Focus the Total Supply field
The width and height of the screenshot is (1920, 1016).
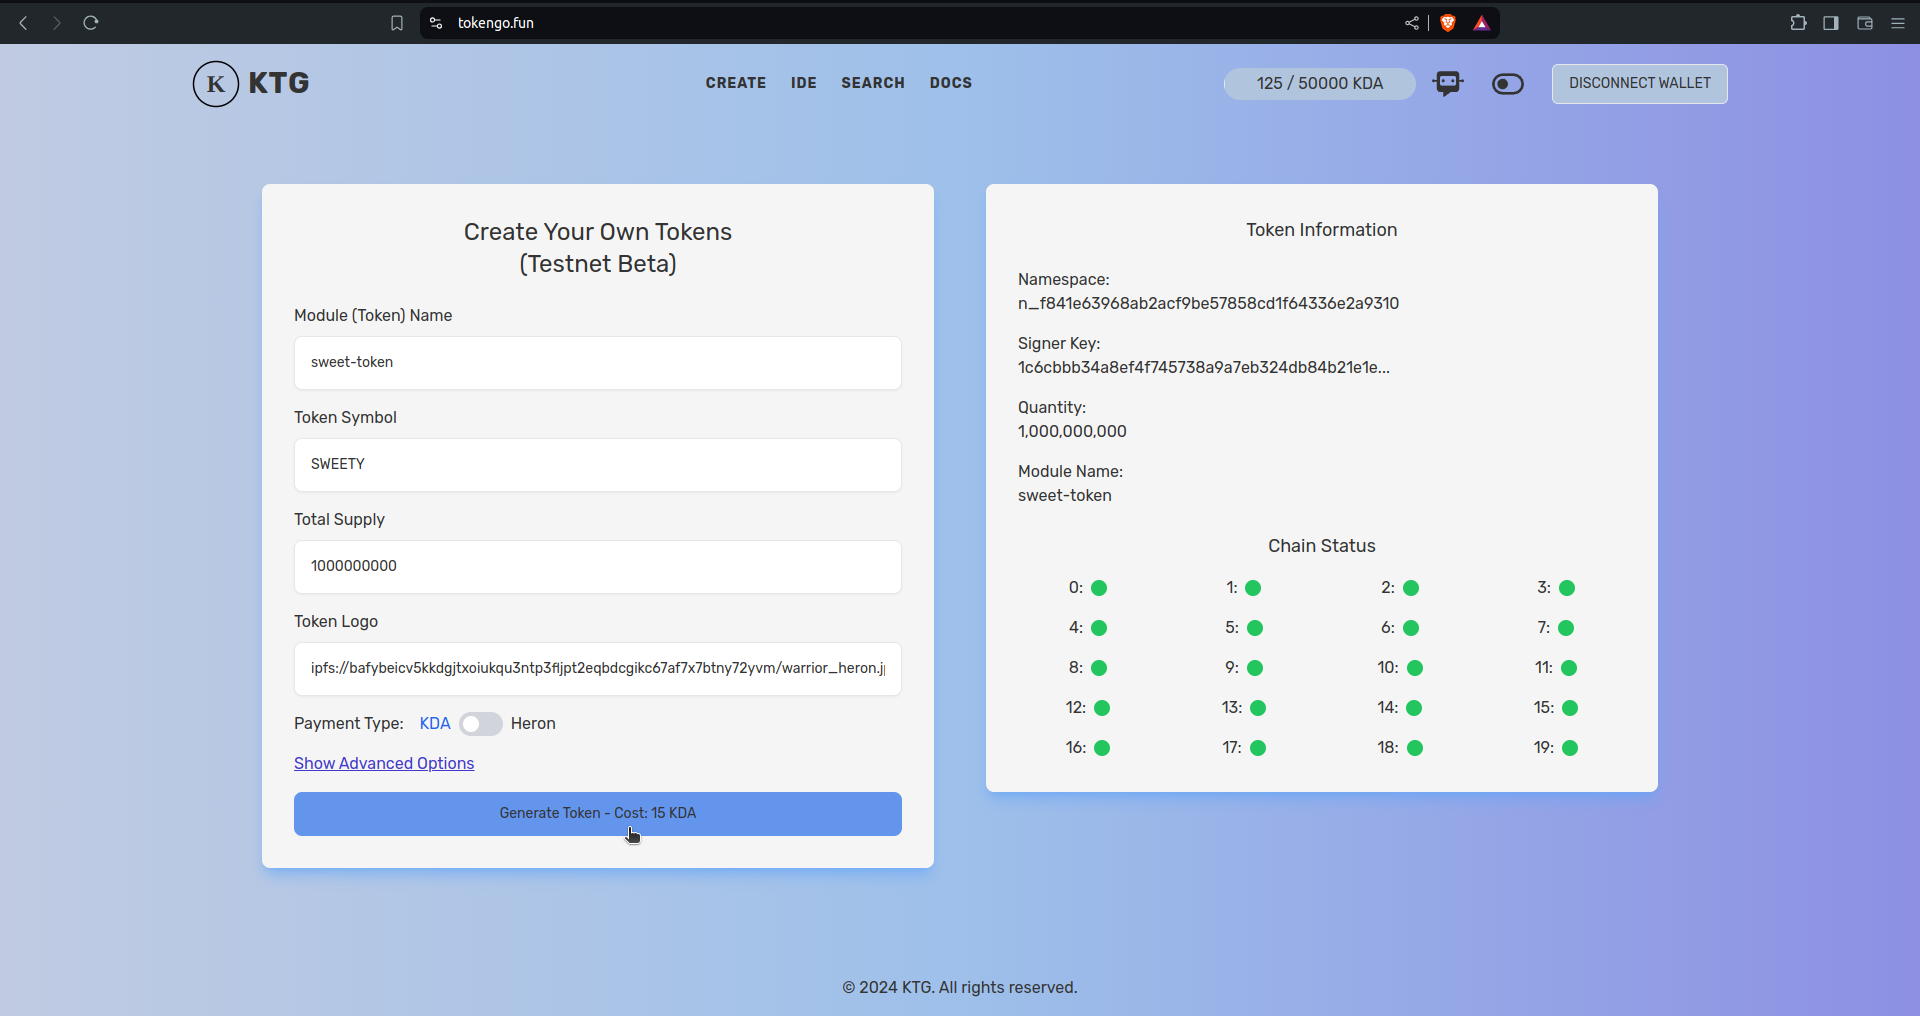[x=598, y=567]
